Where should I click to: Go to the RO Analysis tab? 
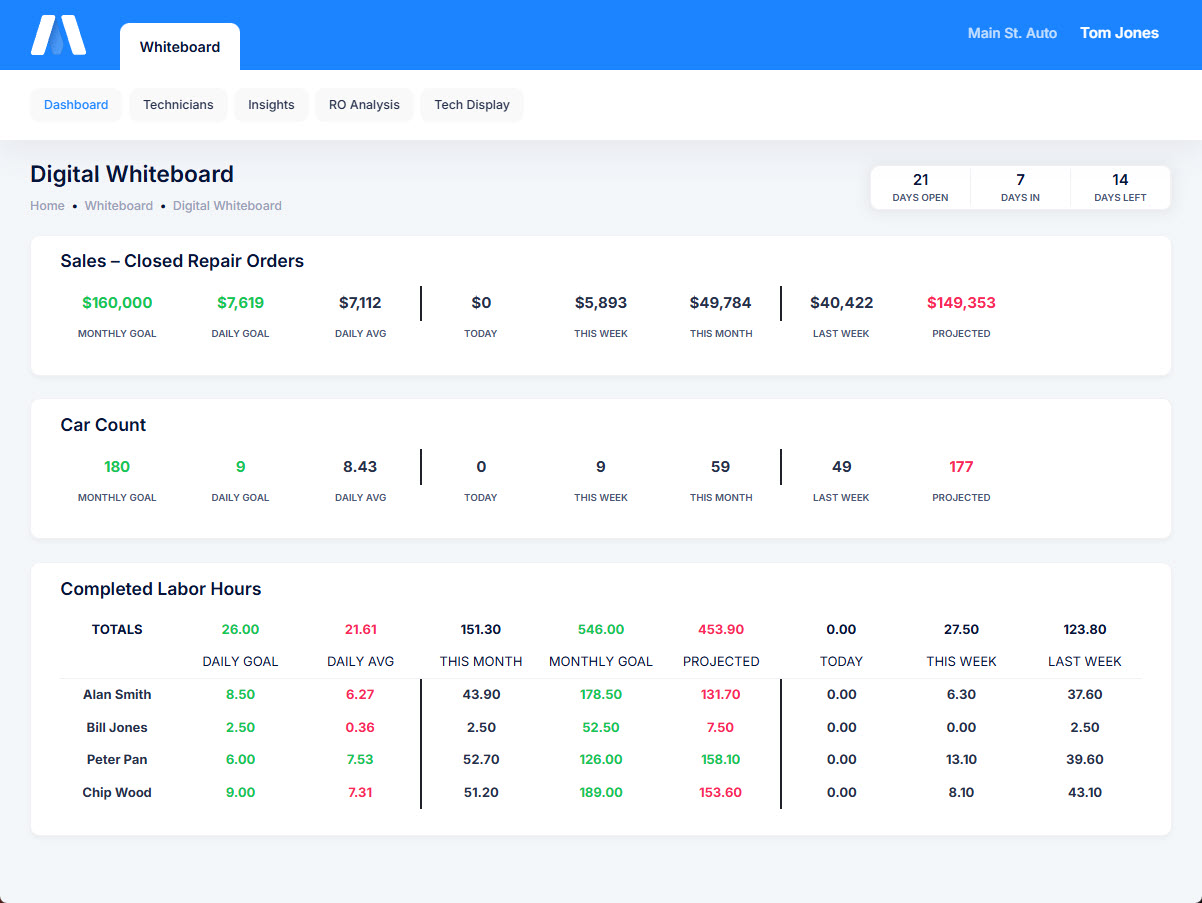364,105
